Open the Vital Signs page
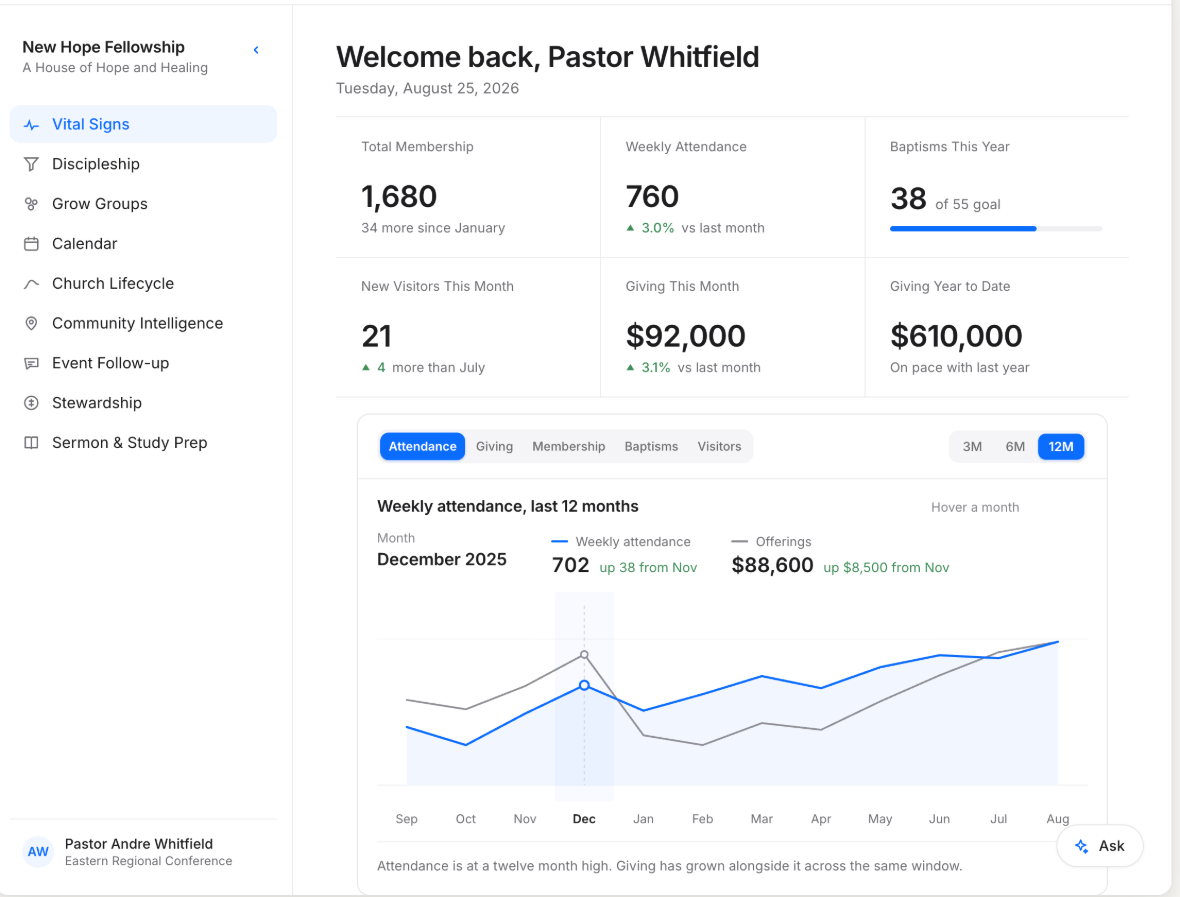This screenshot has height=897, width=1180. click(143, 124)
